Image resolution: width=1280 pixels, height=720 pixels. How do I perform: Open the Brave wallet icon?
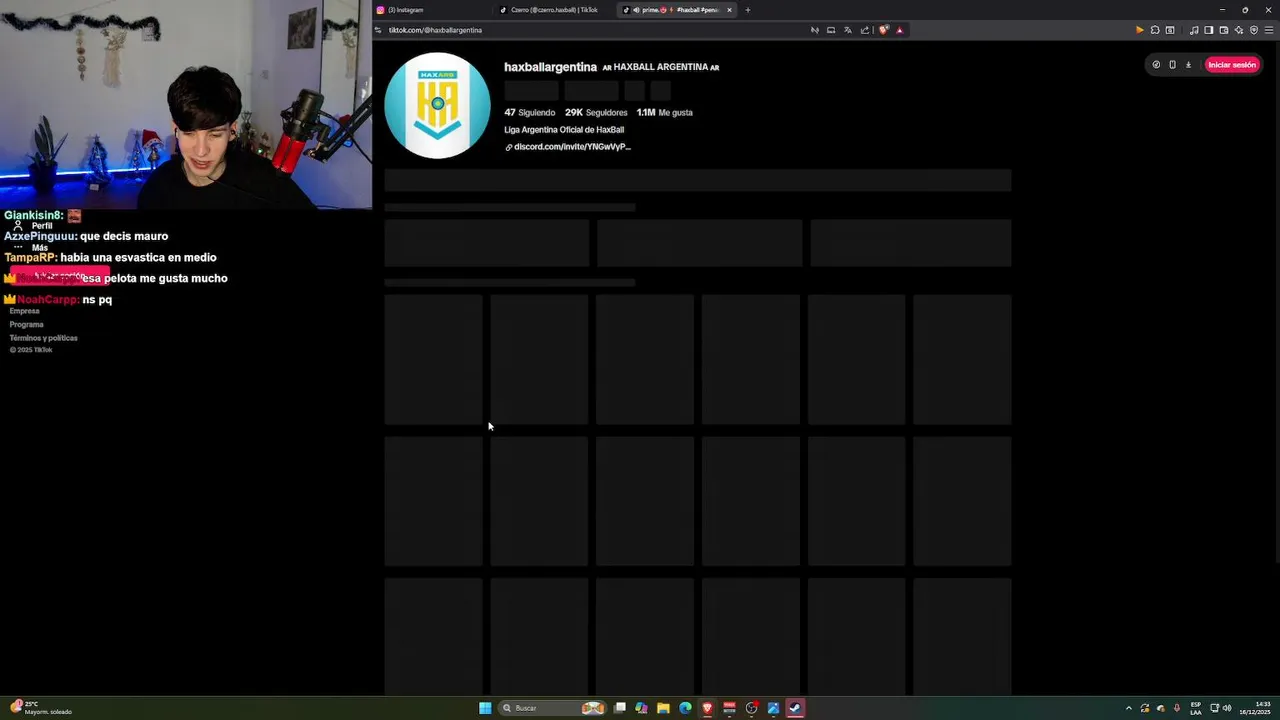pyautogui.click(x=1224, y=30)
